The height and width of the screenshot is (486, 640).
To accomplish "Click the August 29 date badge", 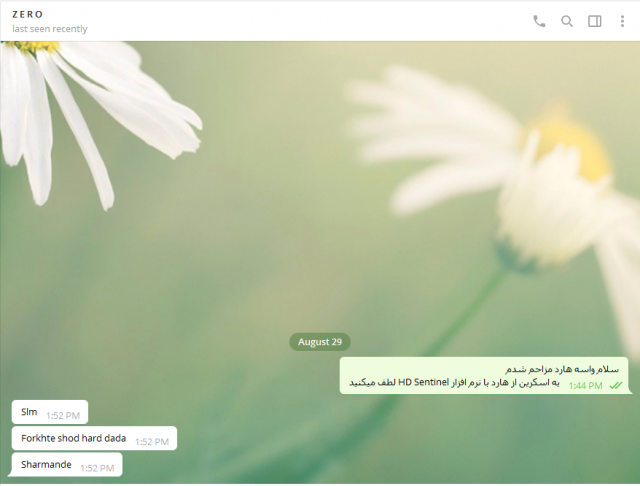I will [320, 342].
